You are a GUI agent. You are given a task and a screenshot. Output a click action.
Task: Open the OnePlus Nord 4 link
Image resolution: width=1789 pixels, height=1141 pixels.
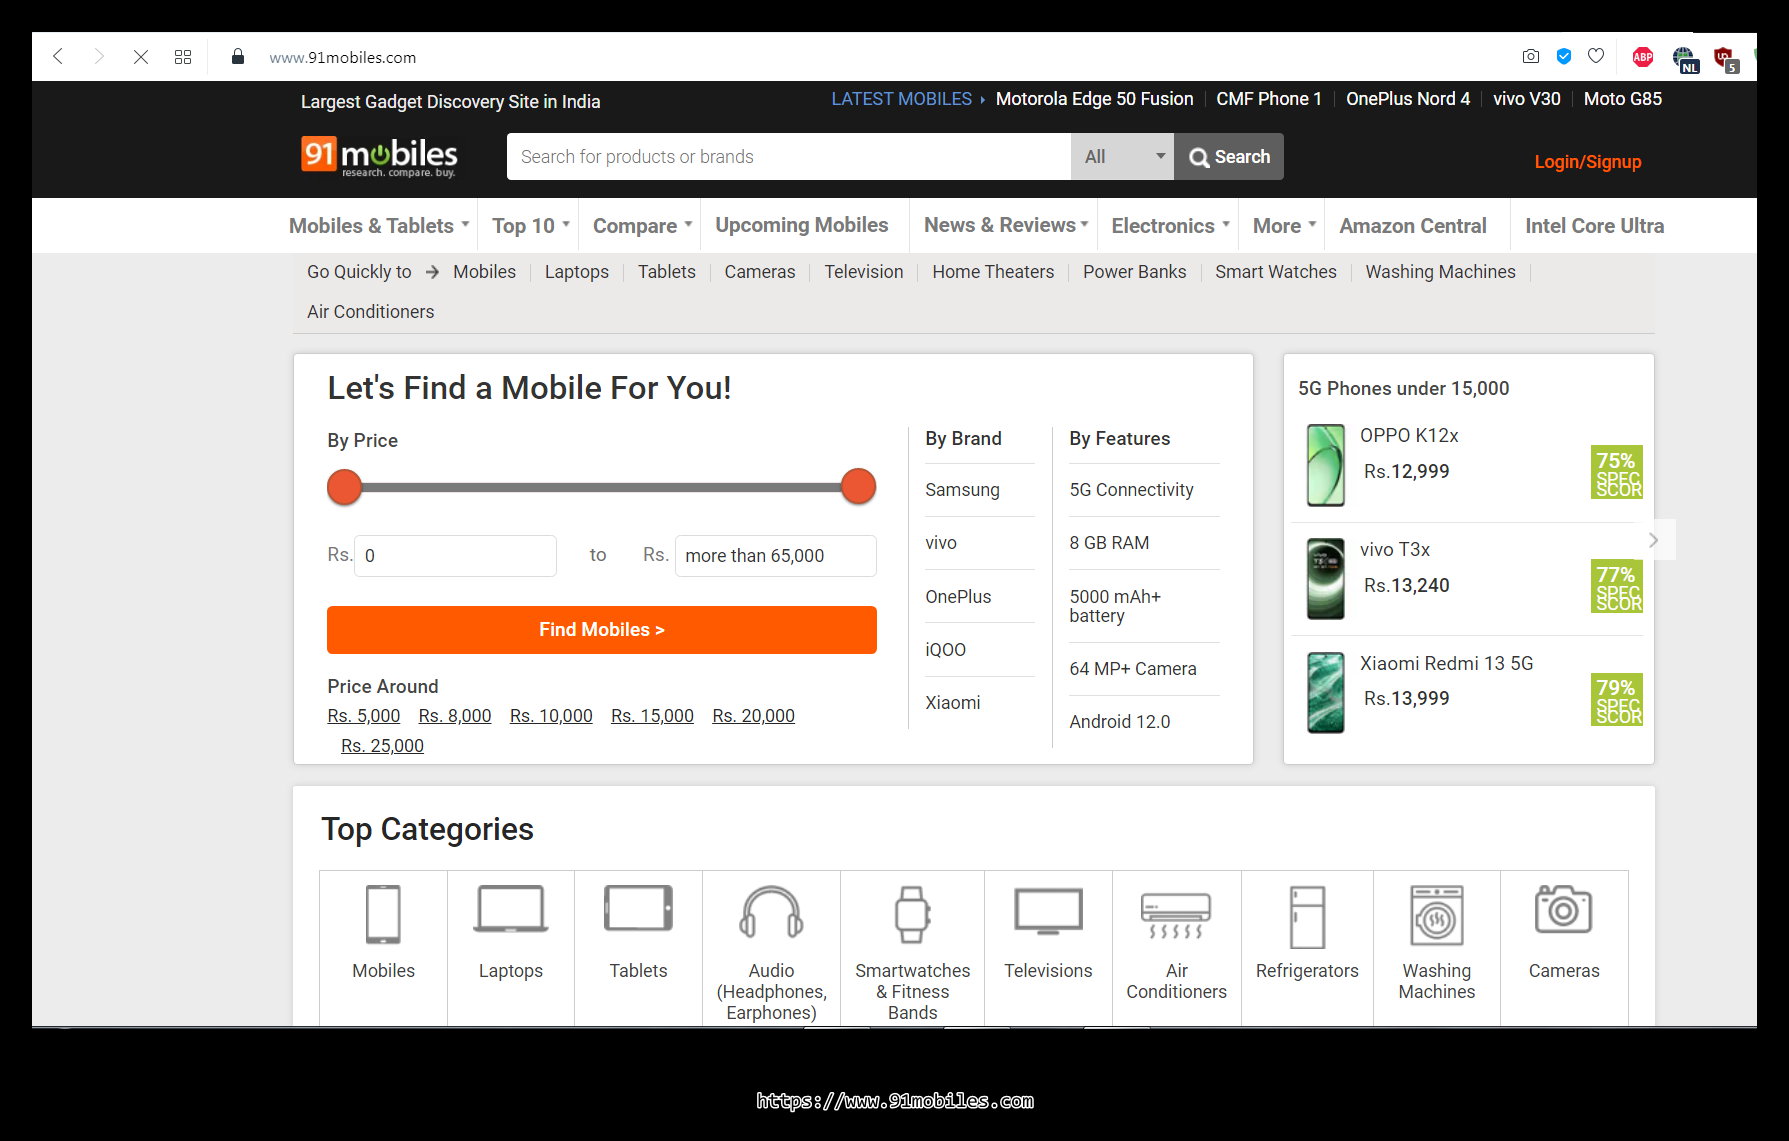pos(1408,99)
